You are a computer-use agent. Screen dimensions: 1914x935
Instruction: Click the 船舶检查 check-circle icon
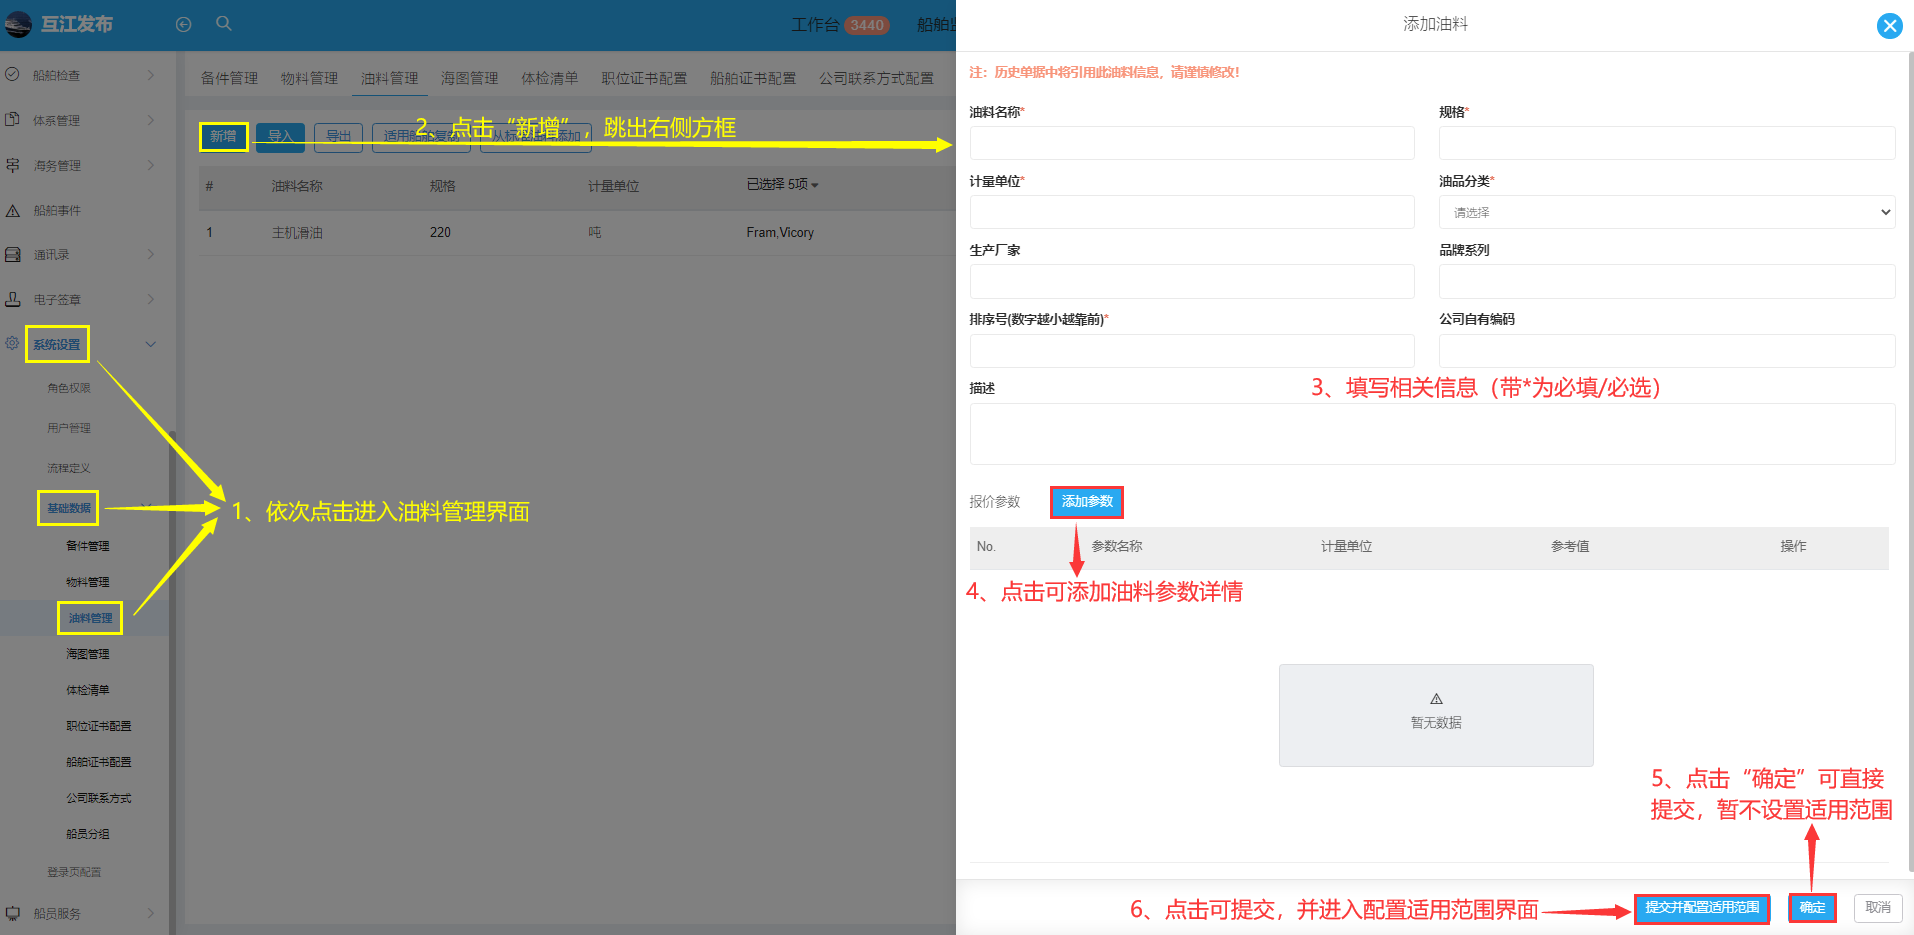coord(13,75)
